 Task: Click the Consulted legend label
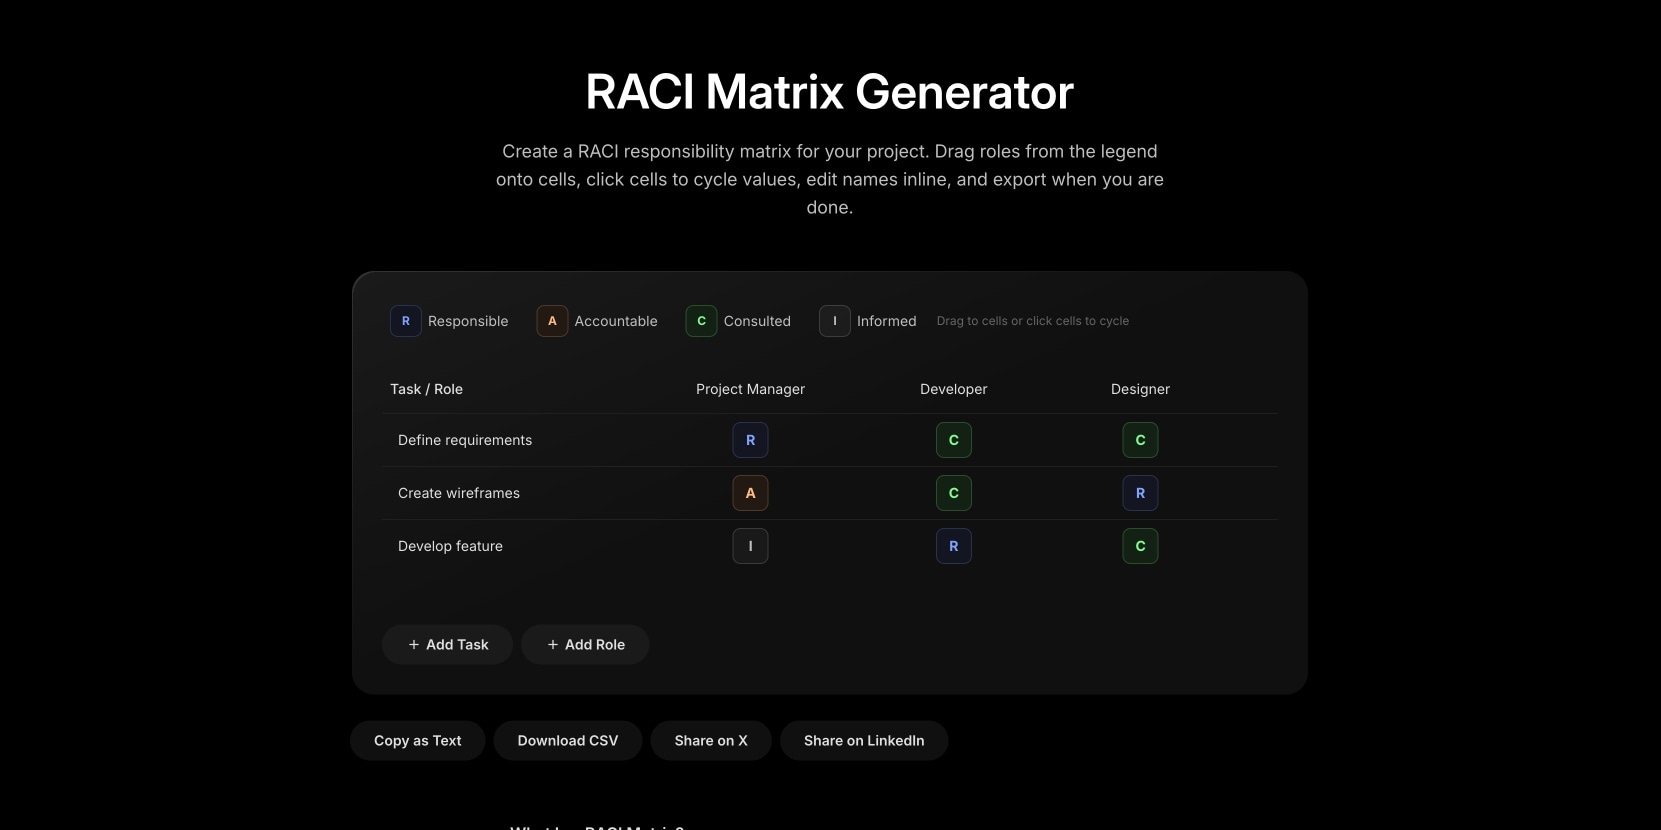click(x=757, y=321)
